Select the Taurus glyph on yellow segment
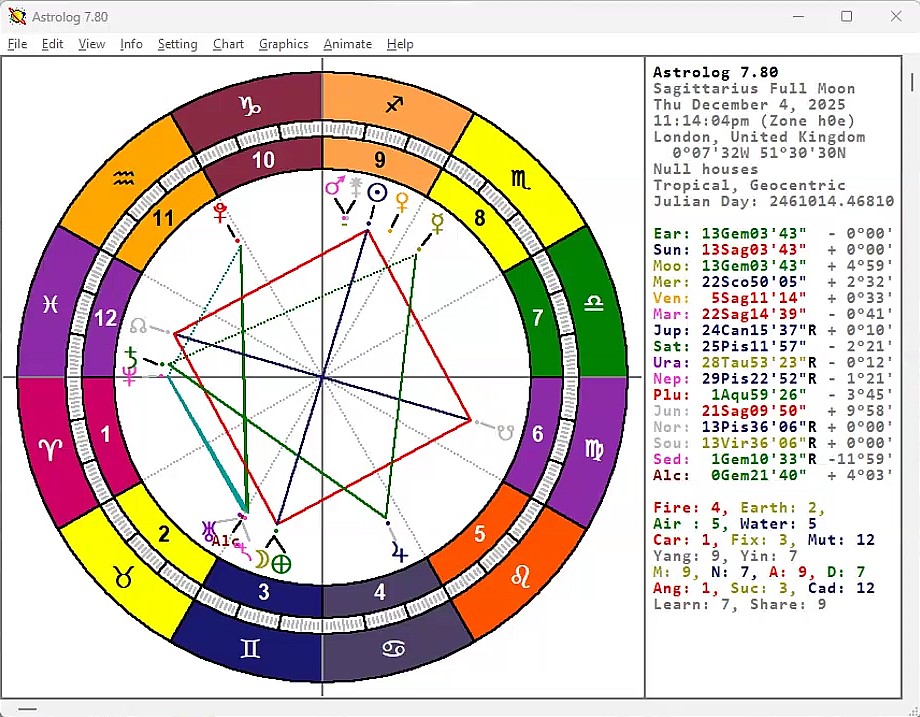920x717 pixels. [123, 576]
